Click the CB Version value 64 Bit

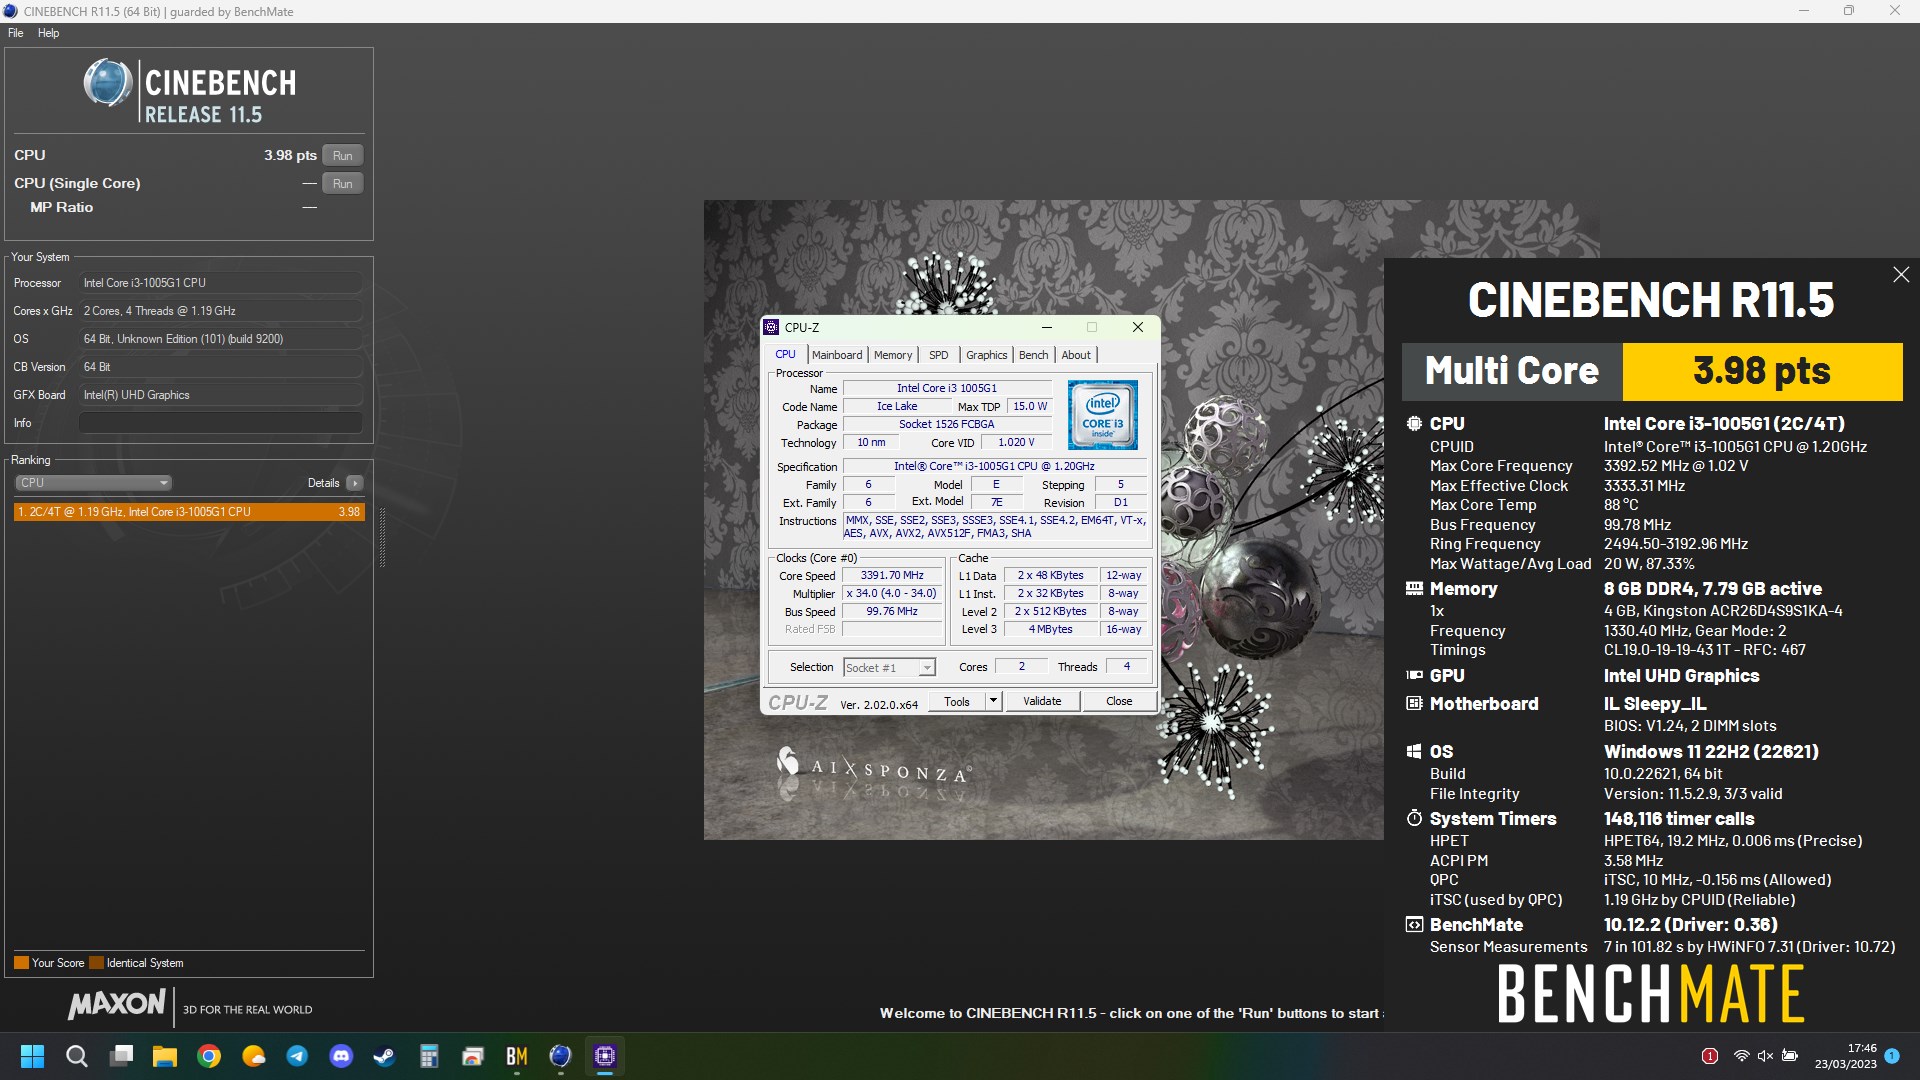220,367
